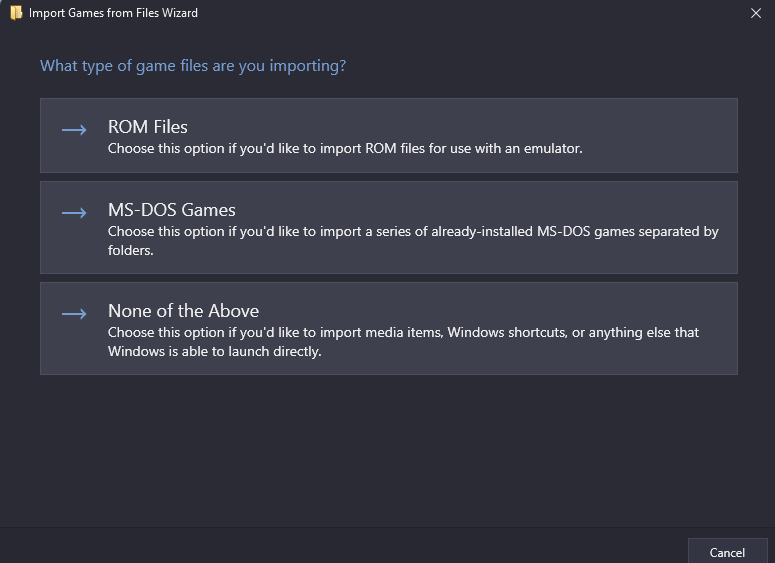The height and width of the screenshot is (563, 775).
Task: Click the media items and Windows shortcuts description
Action: pos(403,342)
